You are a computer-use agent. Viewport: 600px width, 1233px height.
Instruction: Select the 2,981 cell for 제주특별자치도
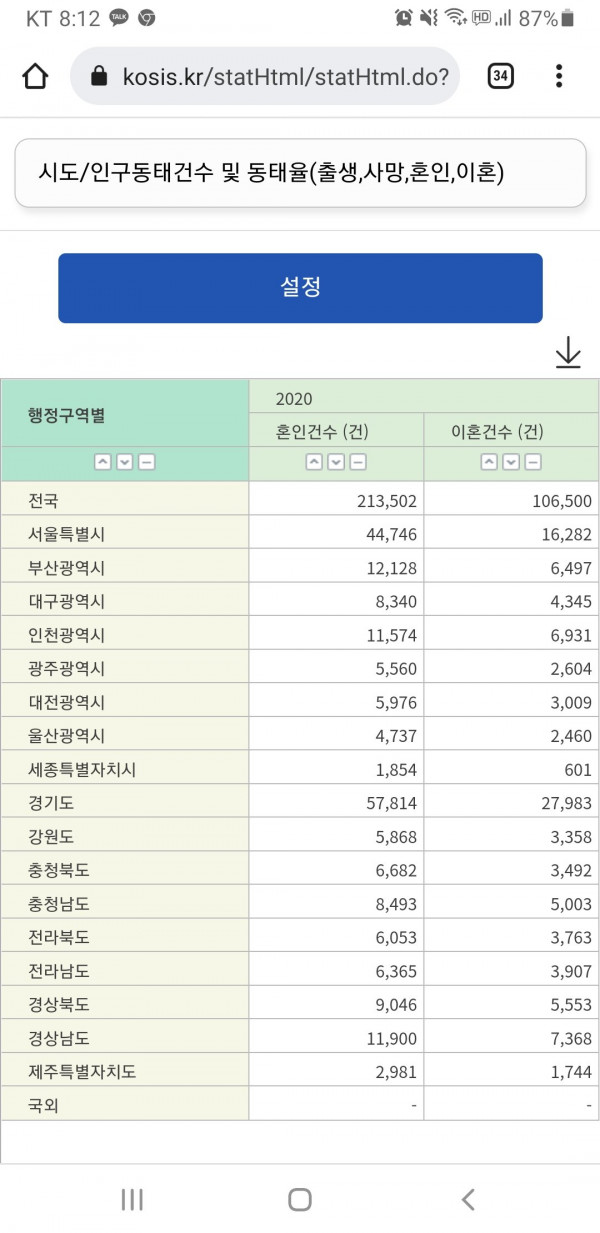337,1071
